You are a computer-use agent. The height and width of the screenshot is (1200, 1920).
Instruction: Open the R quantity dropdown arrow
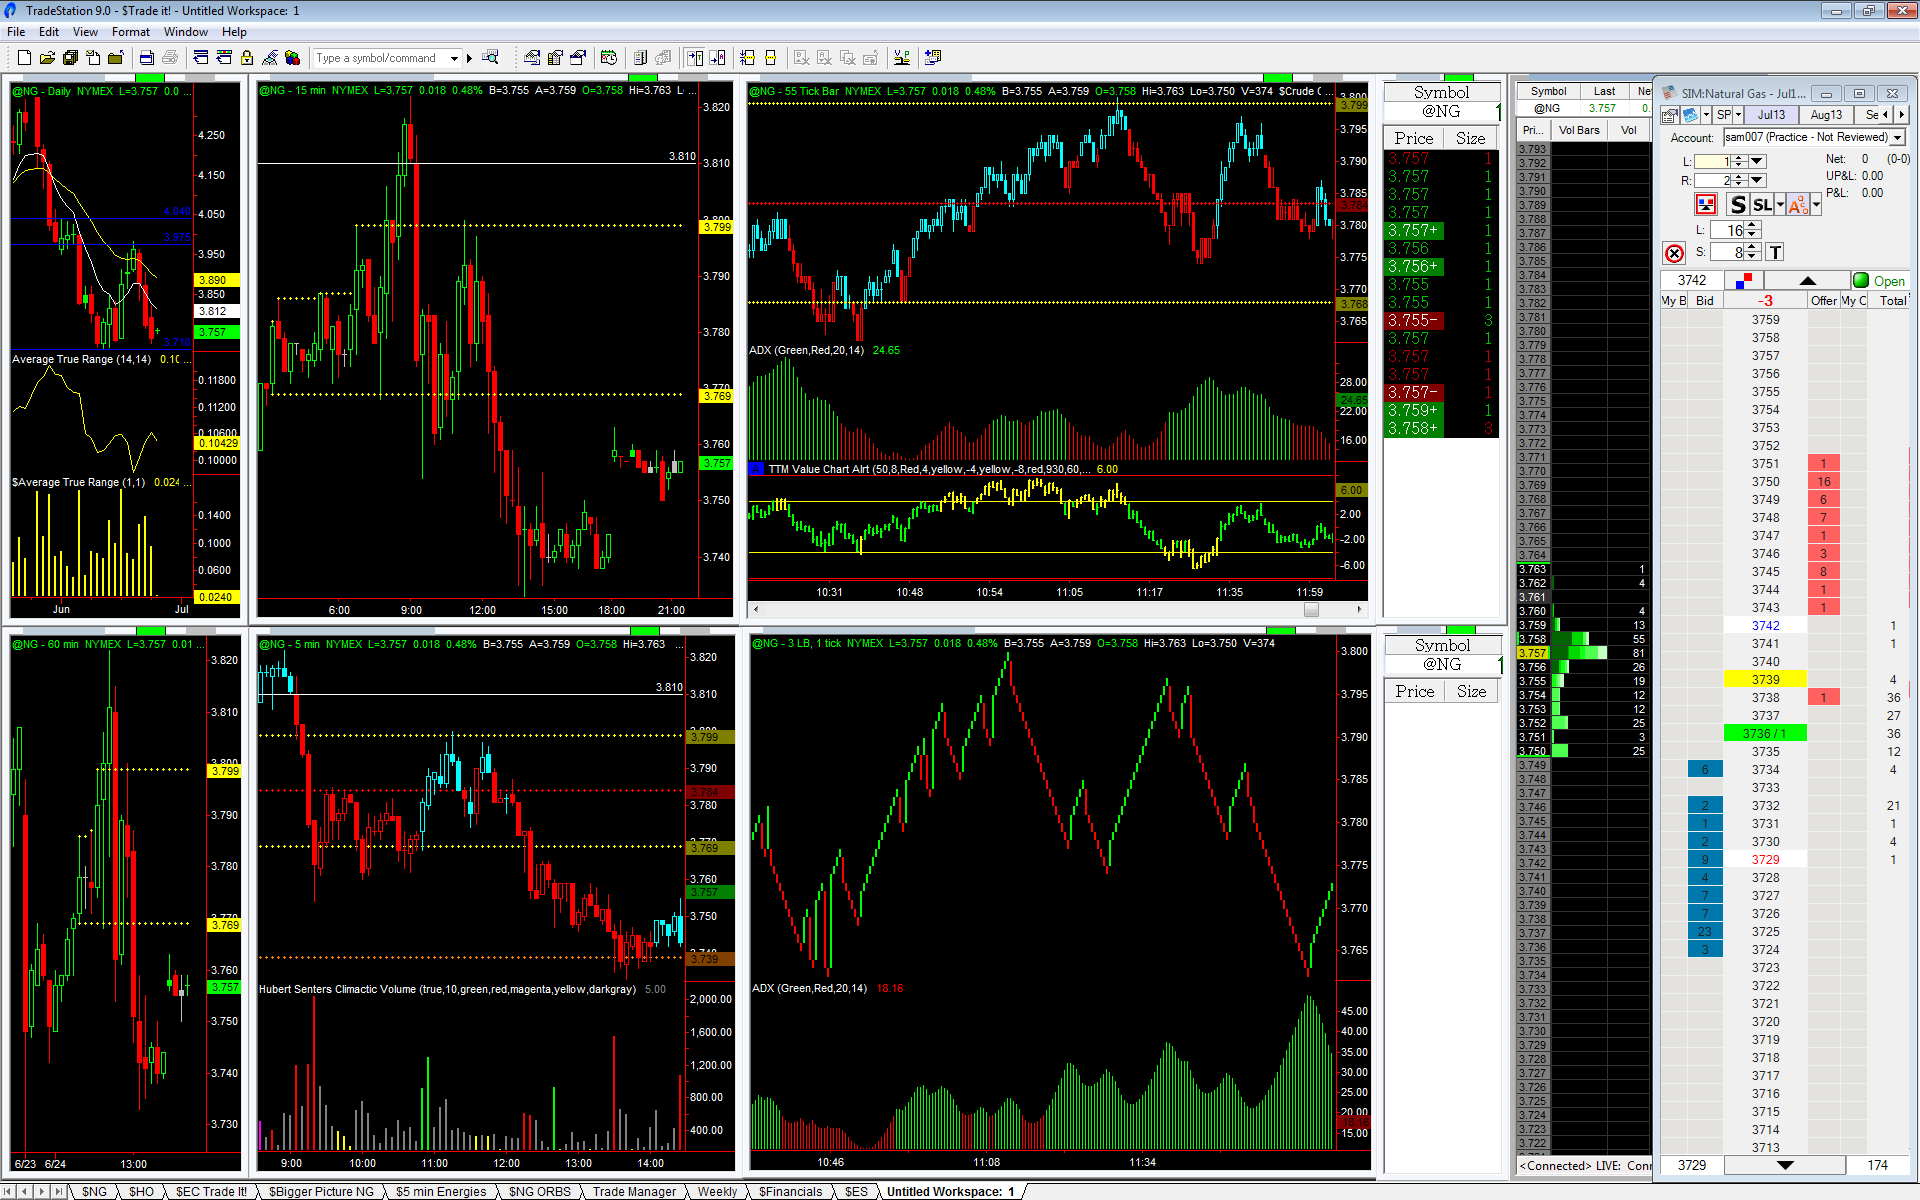[1757, 180]
